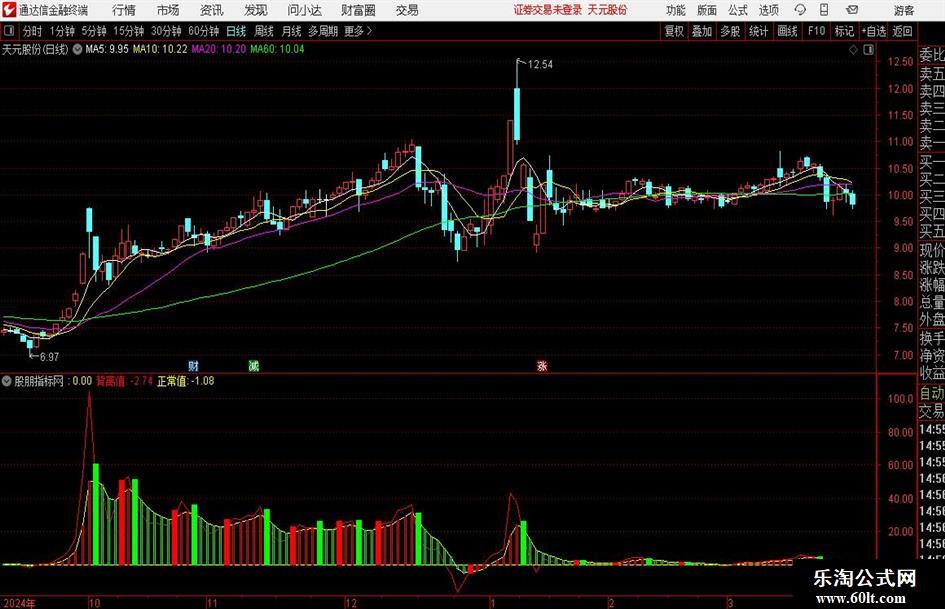
Task: Toggle the left sidebar panel icon
Action: 9,31
